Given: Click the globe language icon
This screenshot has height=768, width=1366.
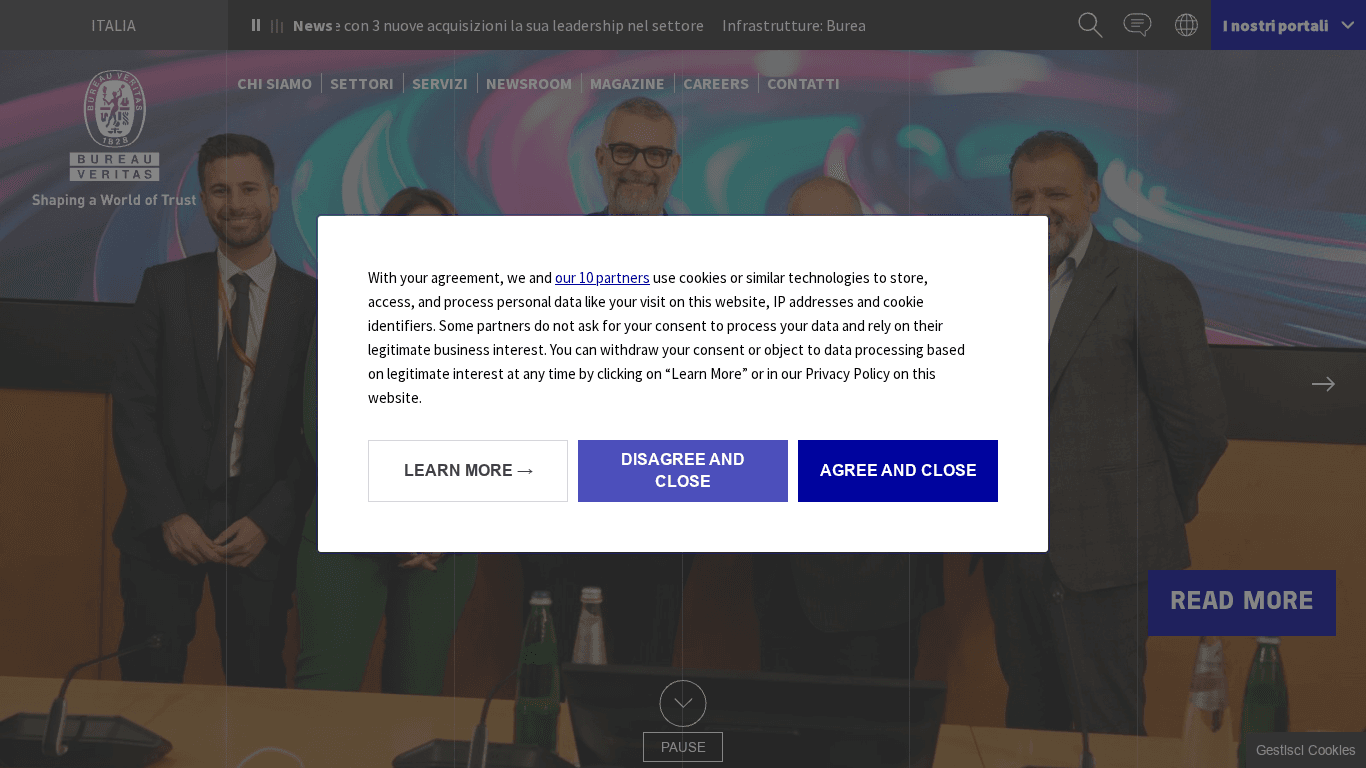Looking at the screenshot, I should tap(1186, 25).
